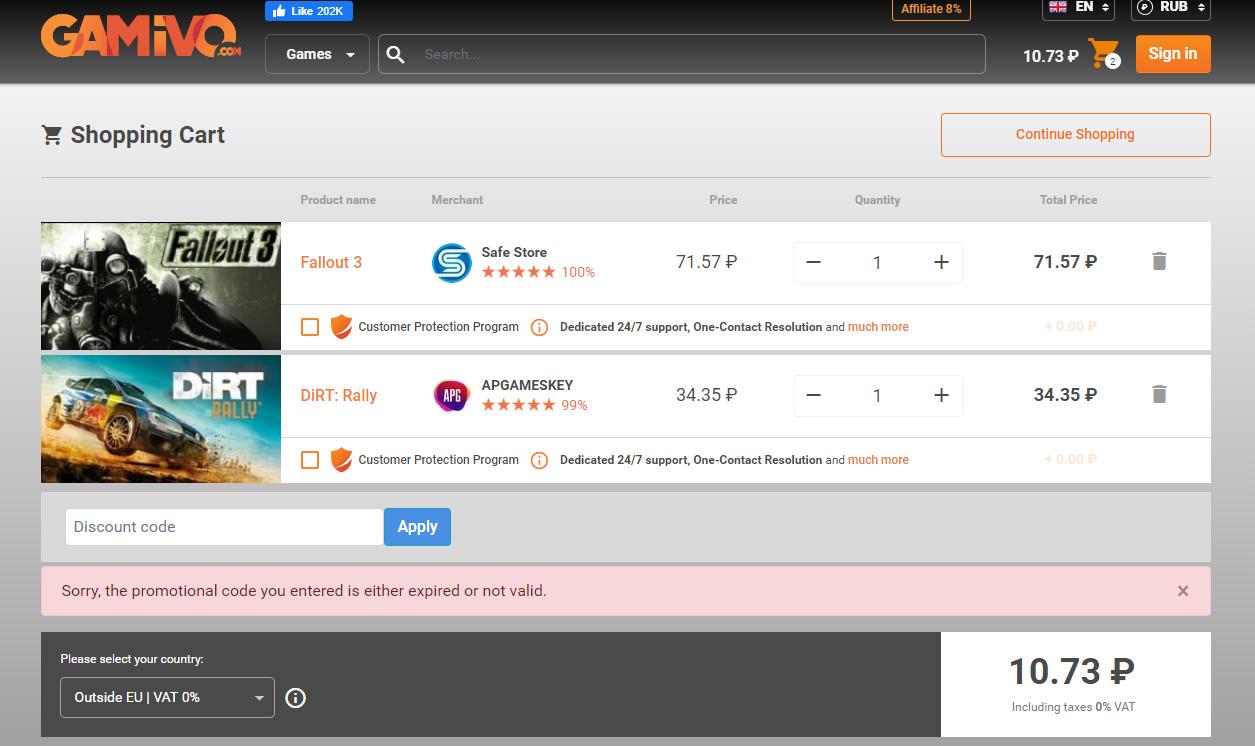
Task: Open the EN language selector
Action: [1078, 8]
